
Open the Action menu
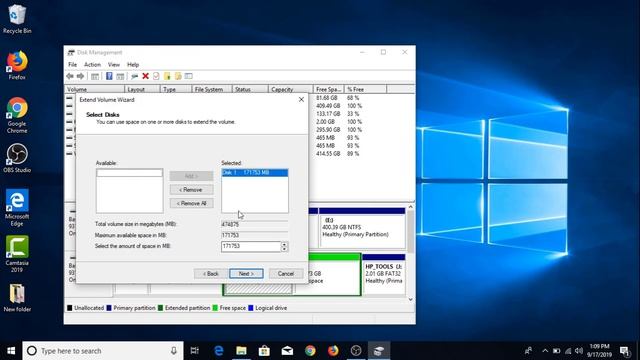[x=92, y=64]
